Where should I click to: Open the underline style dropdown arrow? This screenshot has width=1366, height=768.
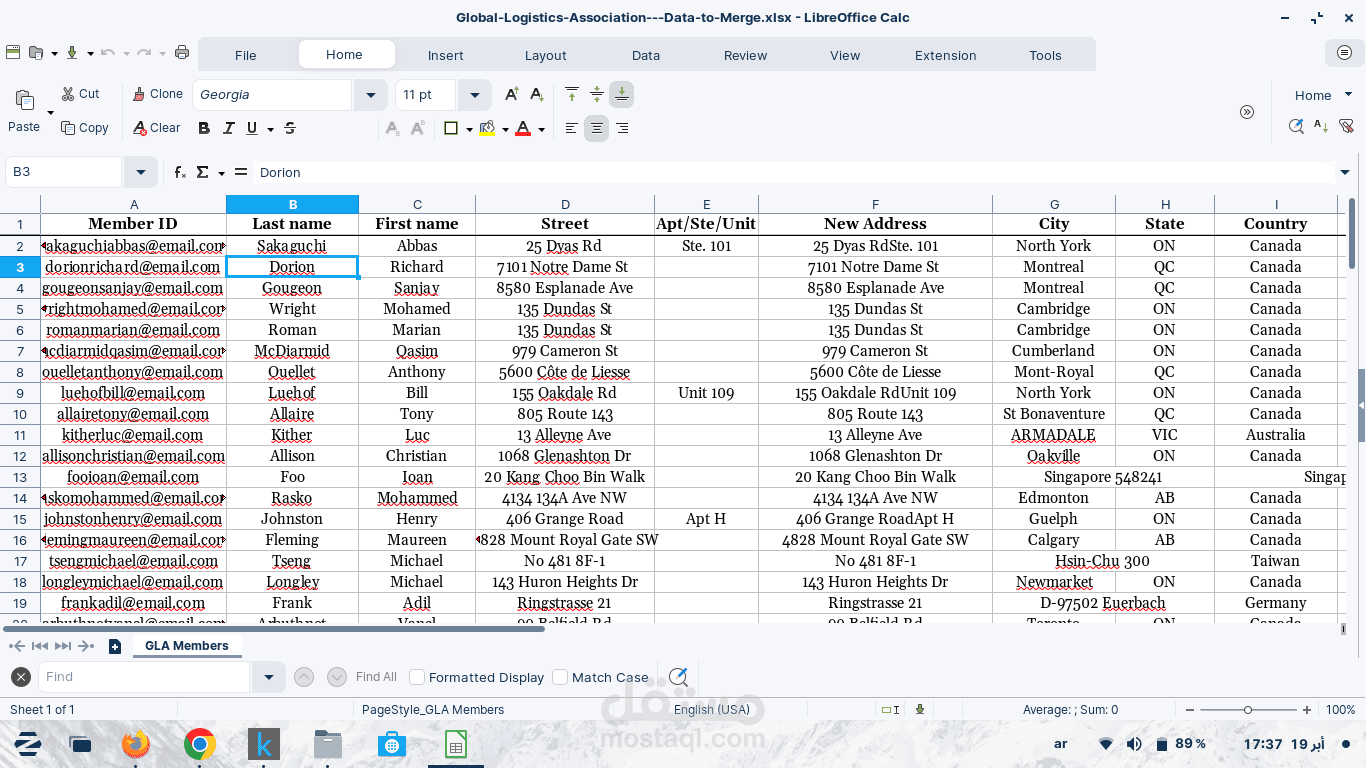(270, 129)
